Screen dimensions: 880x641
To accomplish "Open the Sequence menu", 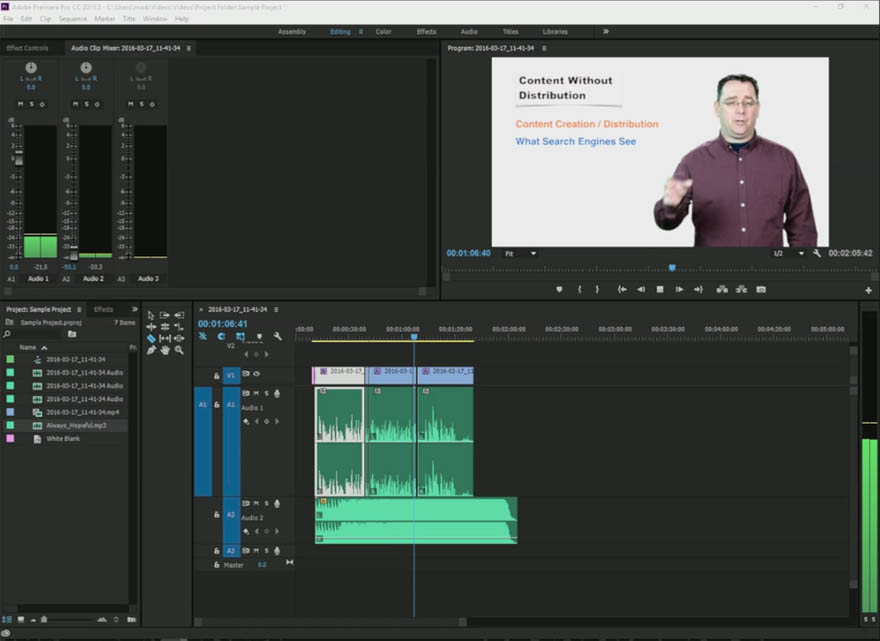I will click(72, 19).
